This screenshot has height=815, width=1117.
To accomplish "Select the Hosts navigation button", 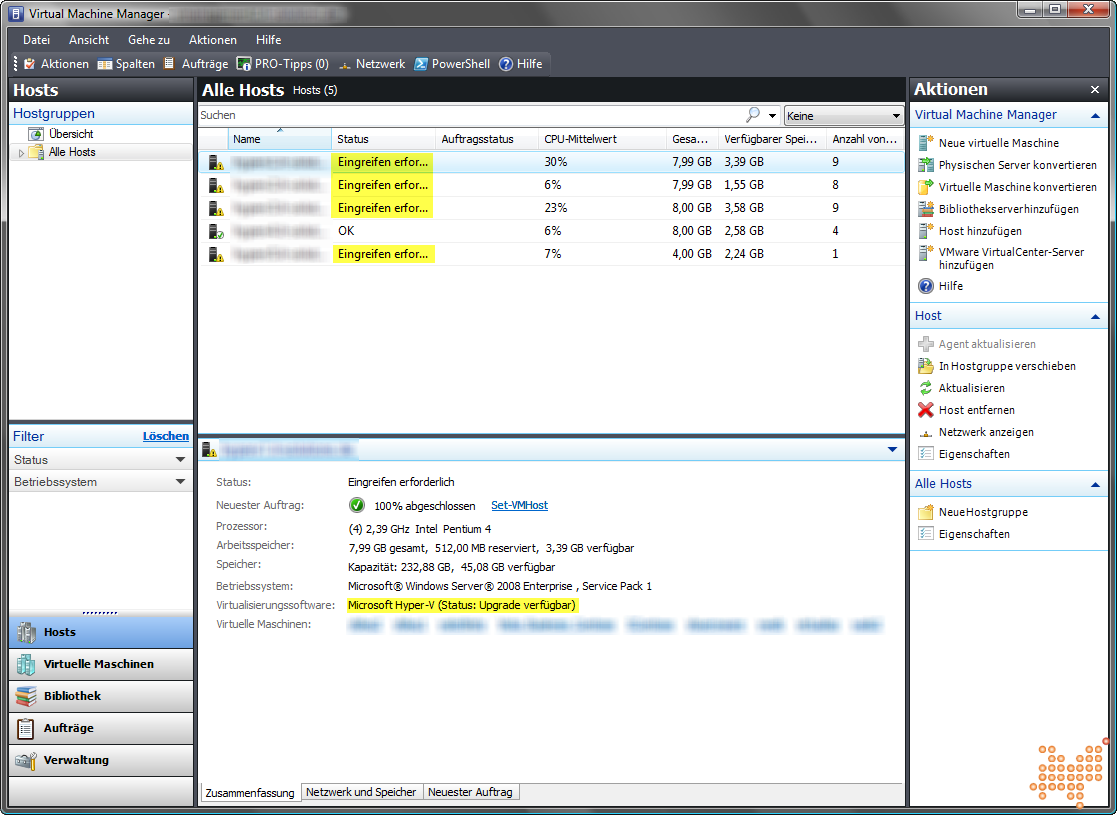I will click(x=100, y=632).
